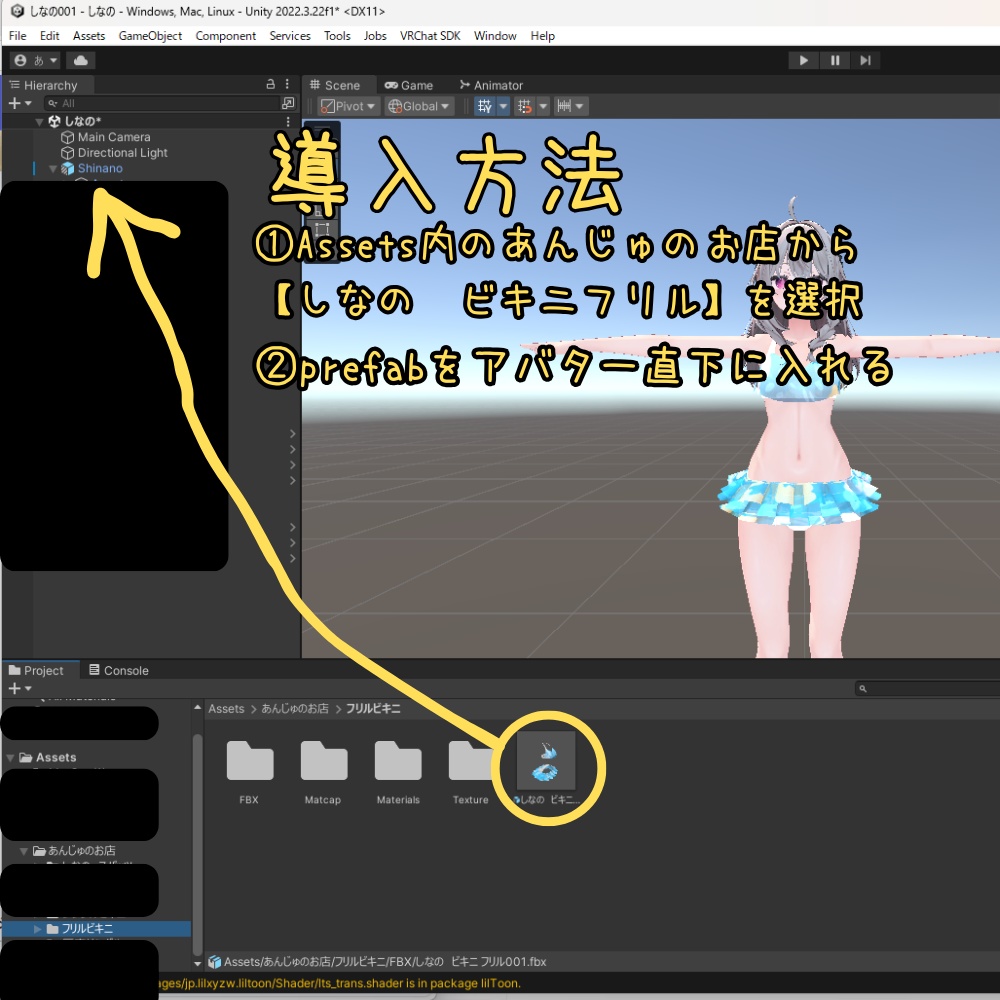Image resolution: width=1000 pixels, height=1000 pixels.
Task: Collapse the Assets folder tree
Action: tap(11, 758)
